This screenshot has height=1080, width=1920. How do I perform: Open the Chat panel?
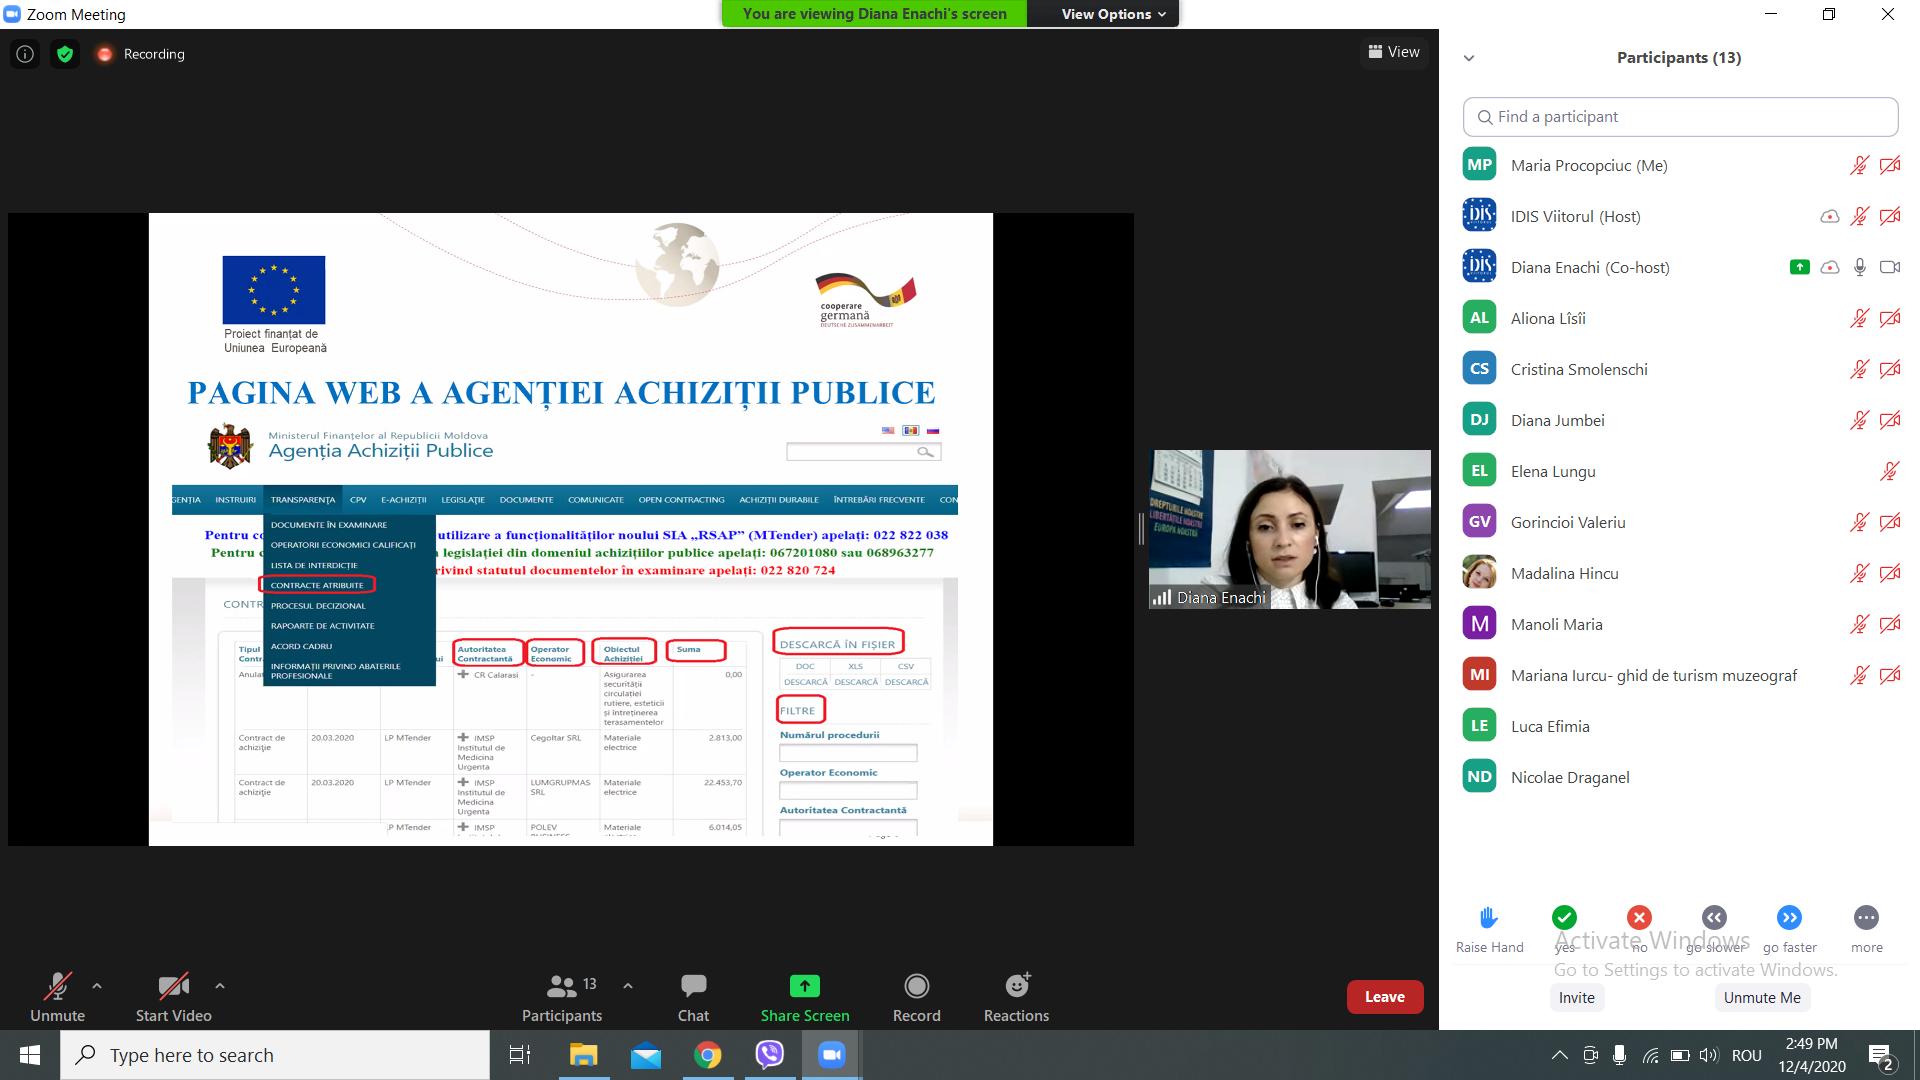693,998
